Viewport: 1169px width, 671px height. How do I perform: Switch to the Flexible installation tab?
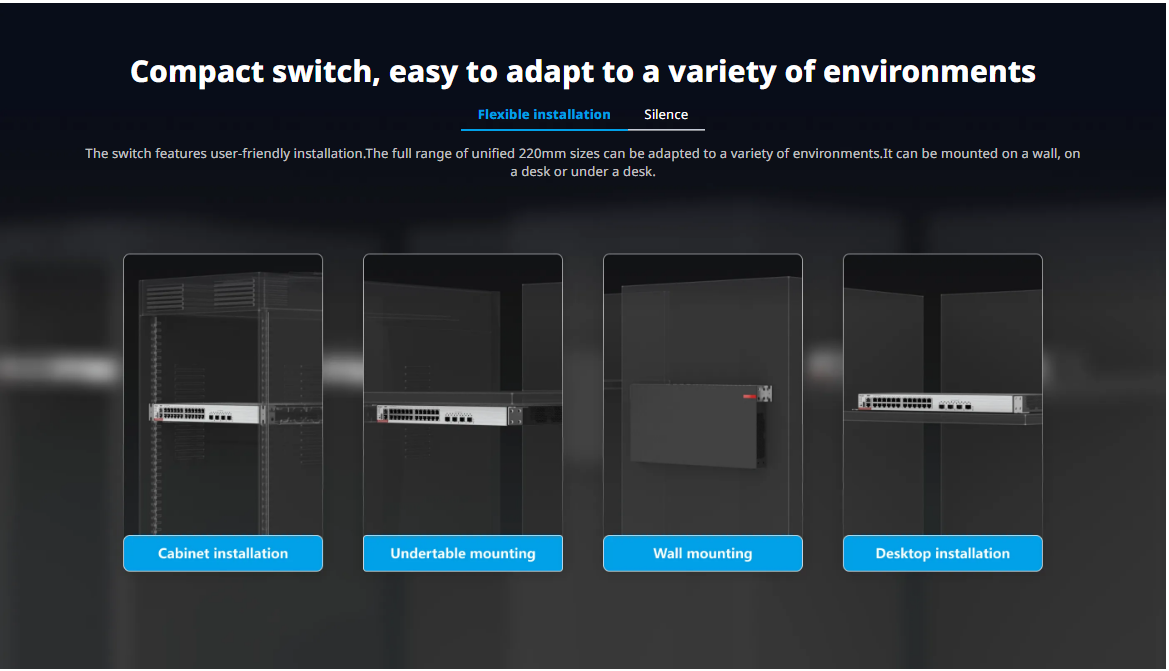pyautogui.click(x=543, y=115)
